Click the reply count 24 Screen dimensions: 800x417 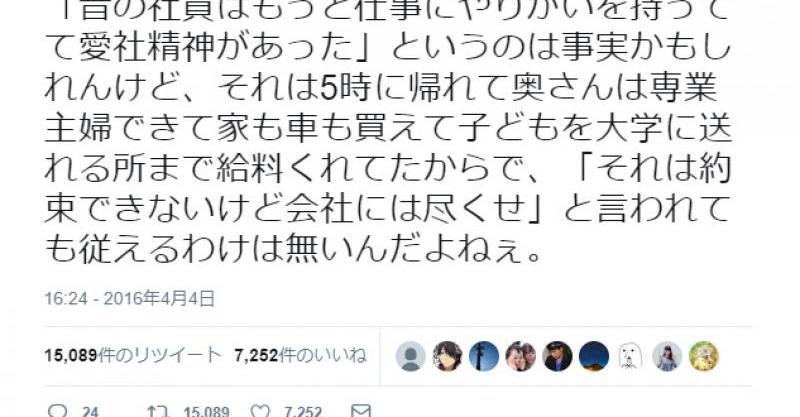point(90,412)
